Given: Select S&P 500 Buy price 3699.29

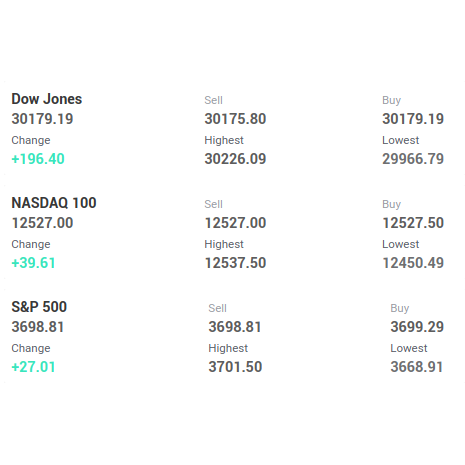Looking at the screenshot, I should 417,327.
